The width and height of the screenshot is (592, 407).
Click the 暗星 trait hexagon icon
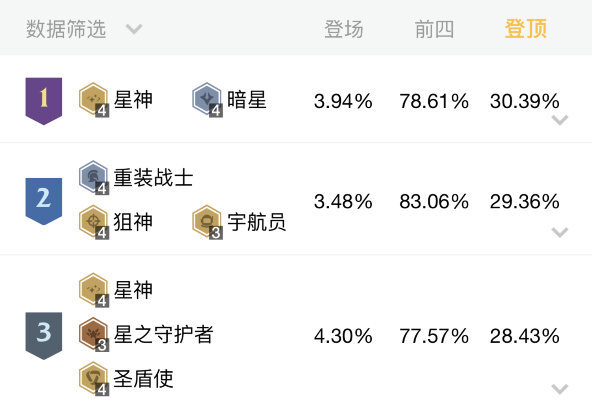[x=207, y=100]
